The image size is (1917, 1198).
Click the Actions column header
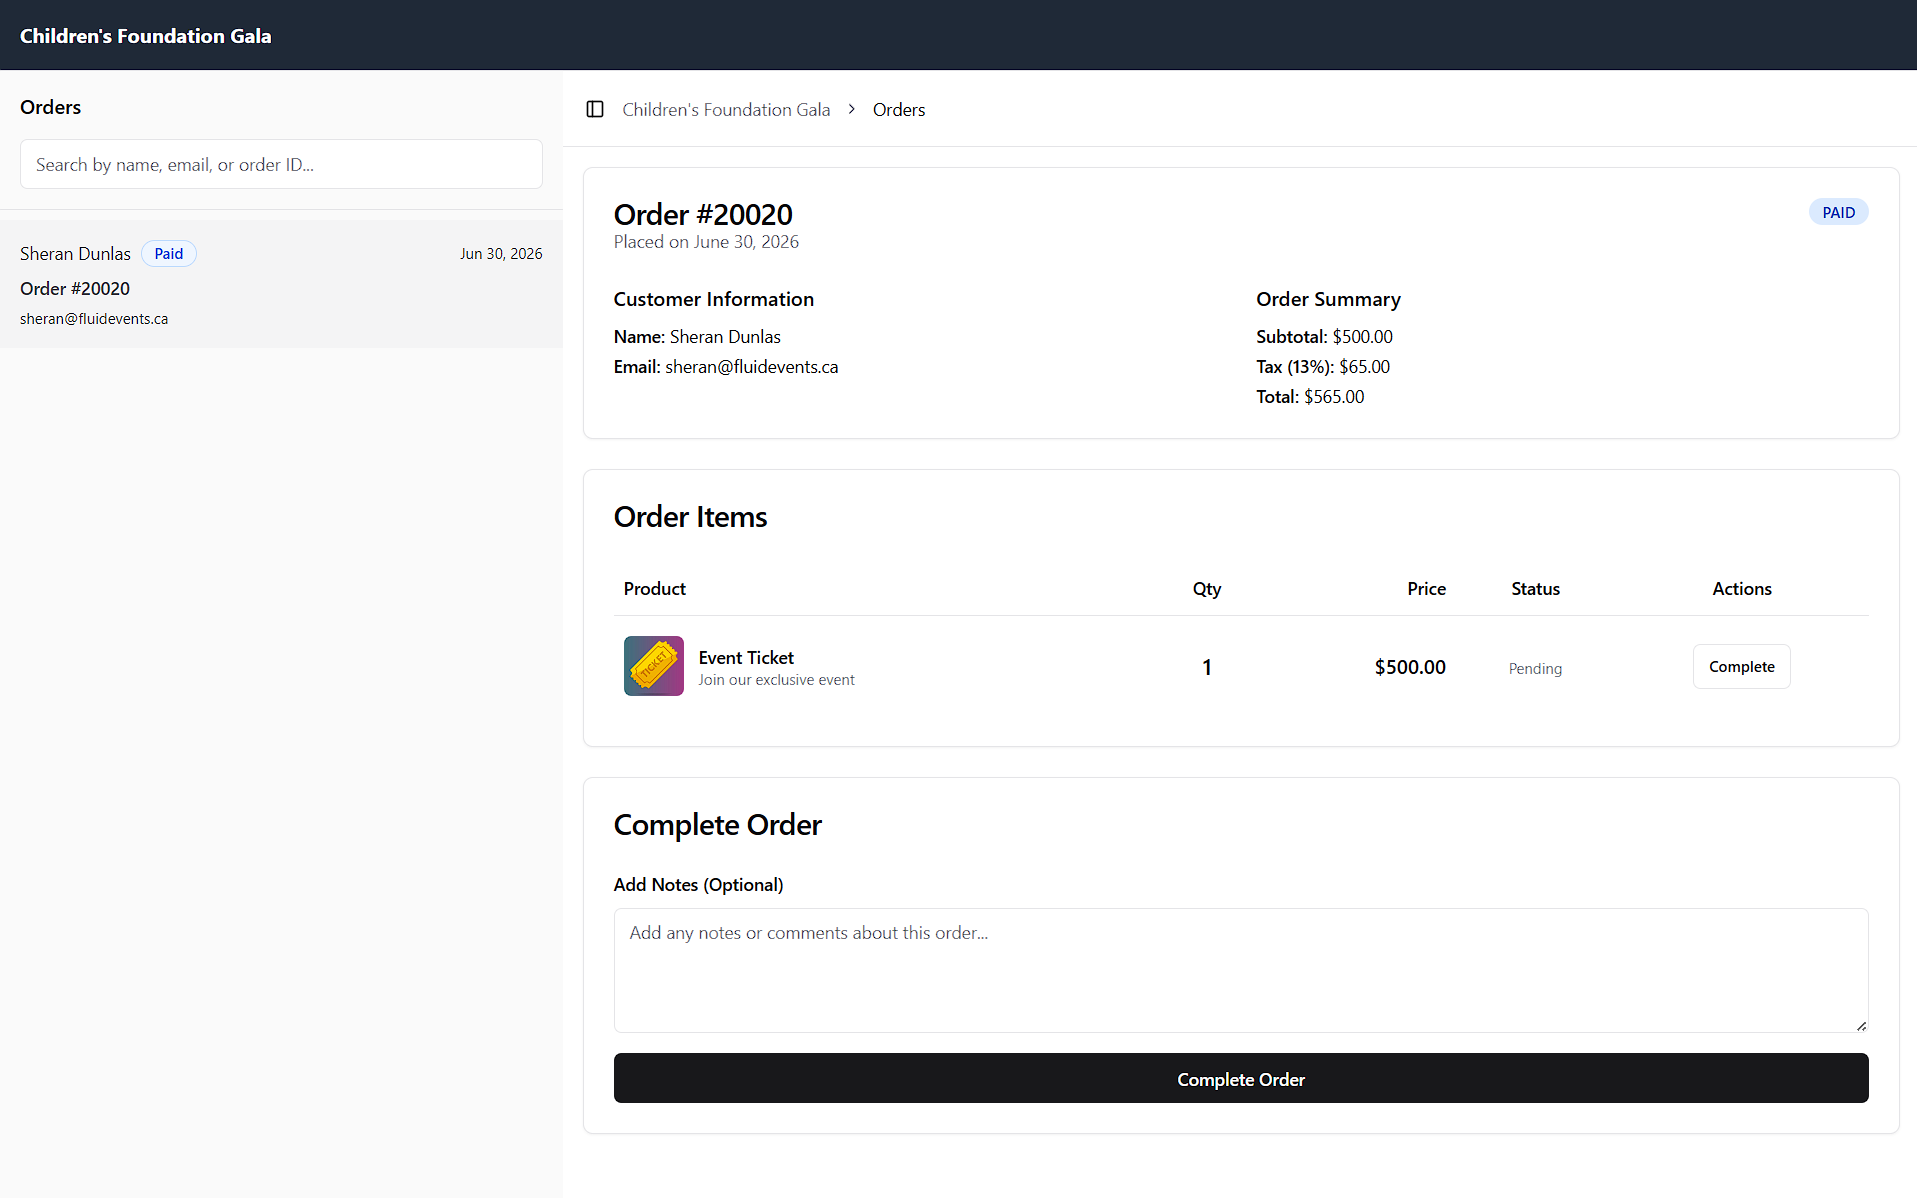(x=1741, y=589)
